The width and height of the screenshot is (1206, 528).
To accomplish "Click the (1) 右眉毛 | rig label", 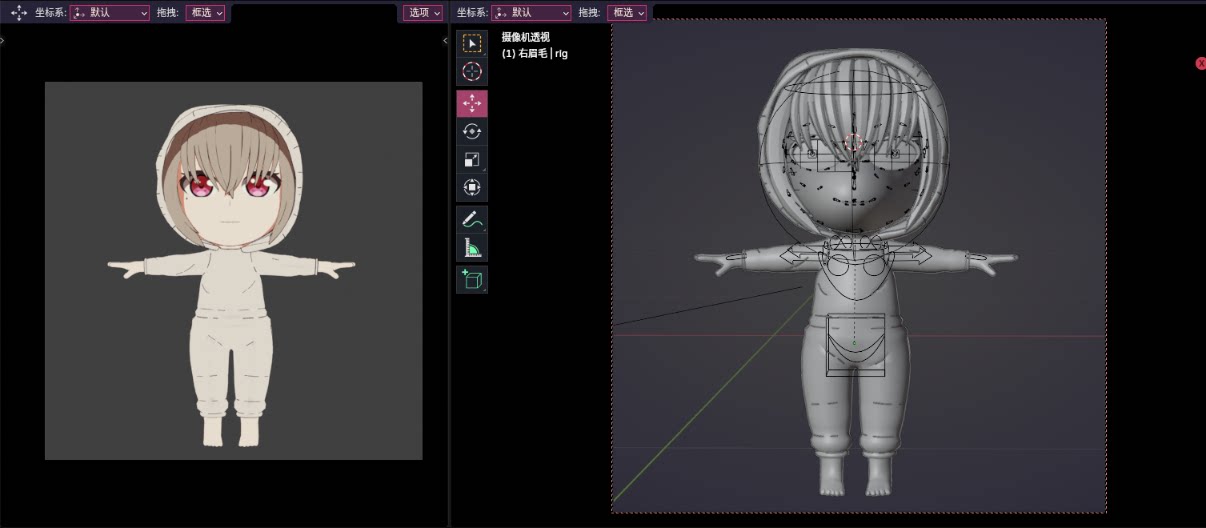I will [x=535, y=53].
